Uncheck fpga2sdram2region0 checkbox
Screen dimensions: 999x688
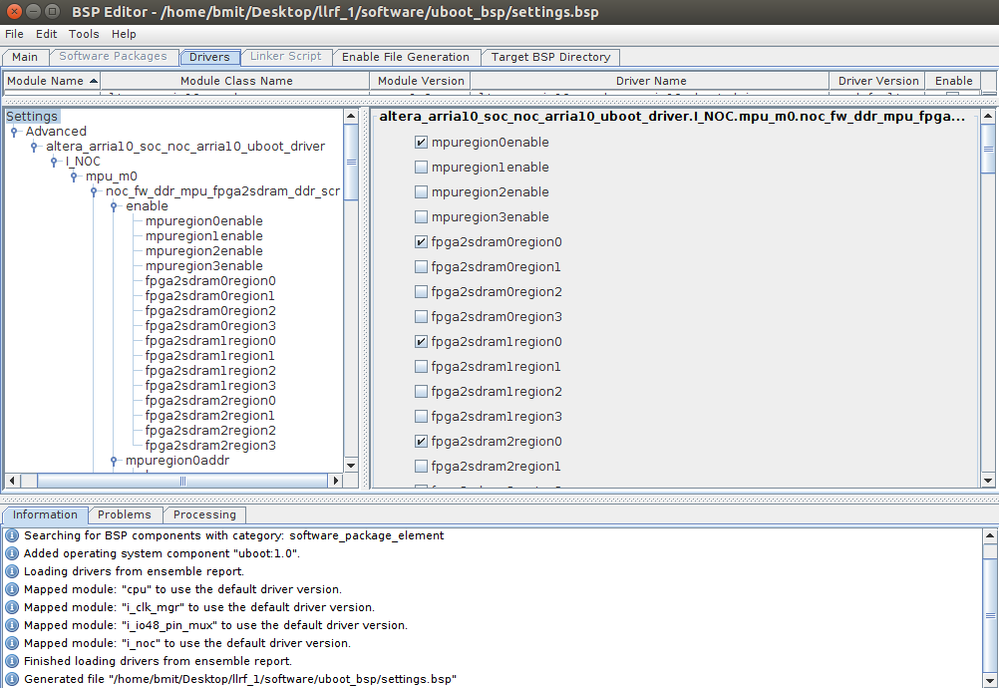(421, 441)
